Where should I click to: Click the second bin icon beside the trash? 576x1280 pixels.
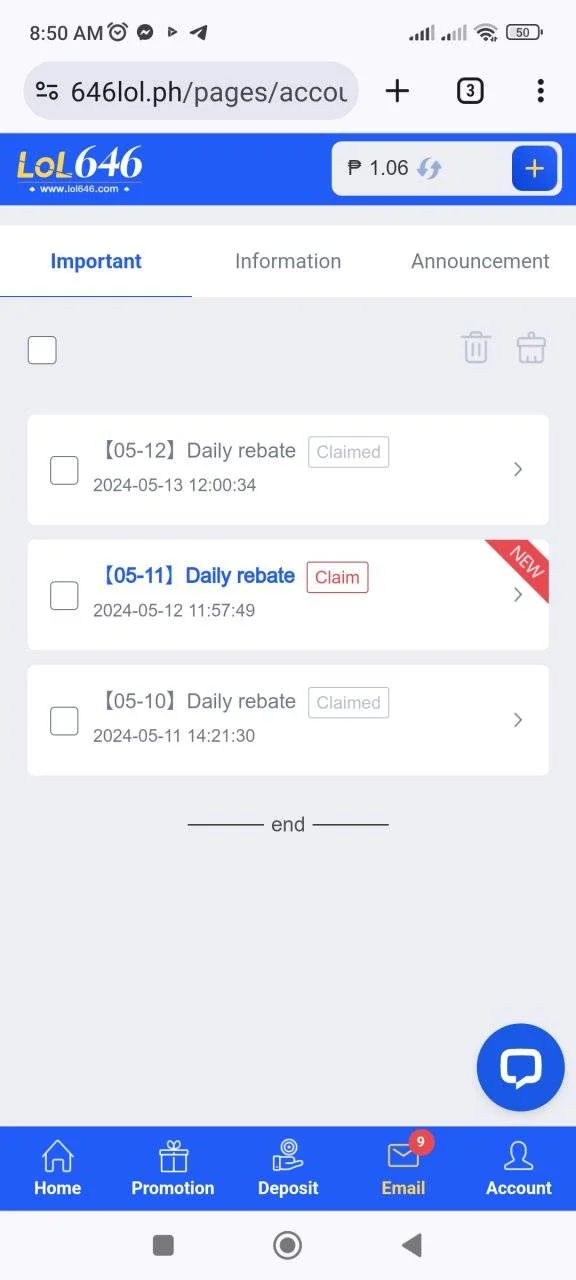coord(531,348)
